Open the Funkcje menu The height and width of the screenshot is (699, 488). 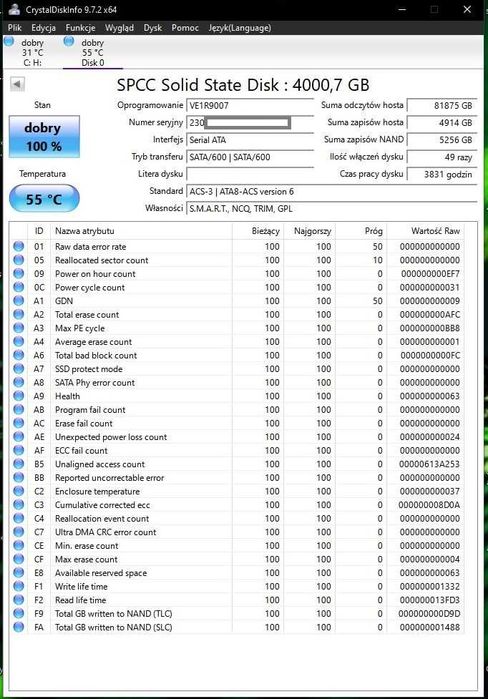tap(80, 28)
